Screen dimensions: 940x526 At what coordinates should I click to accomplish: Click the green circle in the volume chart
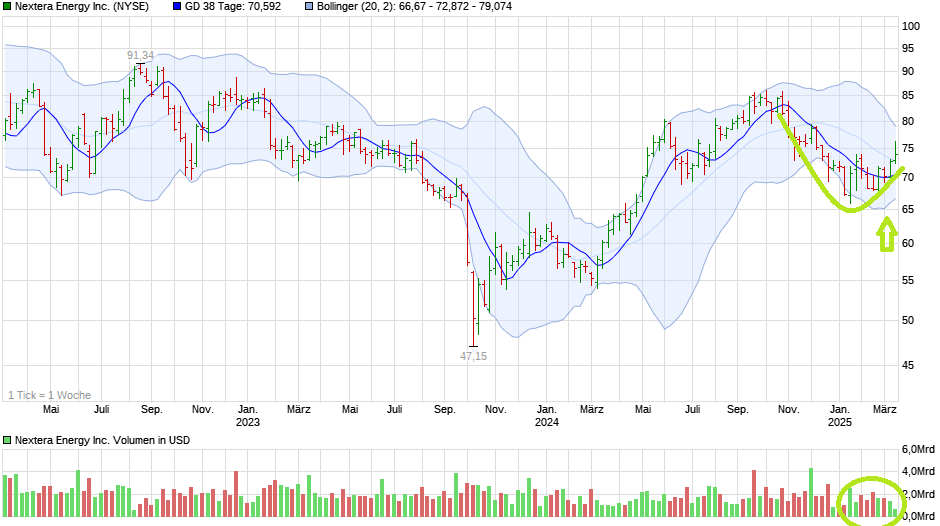coord(870,499)
